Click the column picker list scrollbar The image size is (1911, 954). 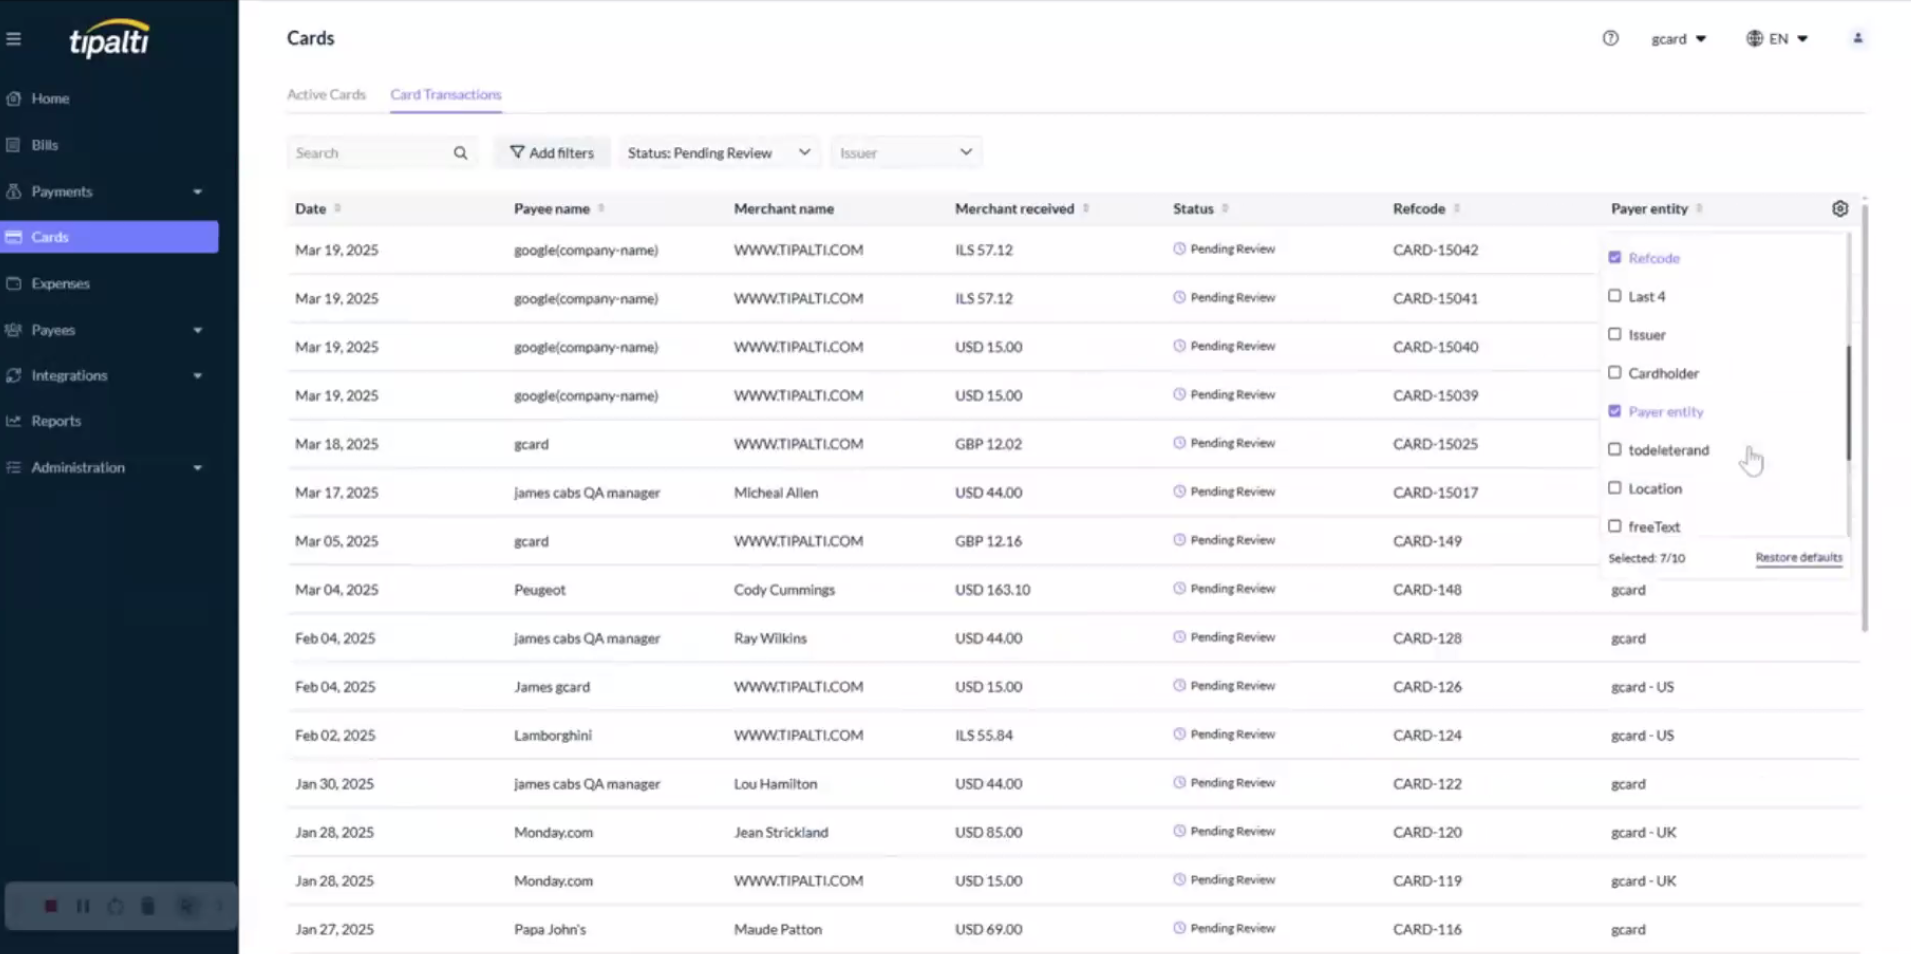click(1848, 402)
